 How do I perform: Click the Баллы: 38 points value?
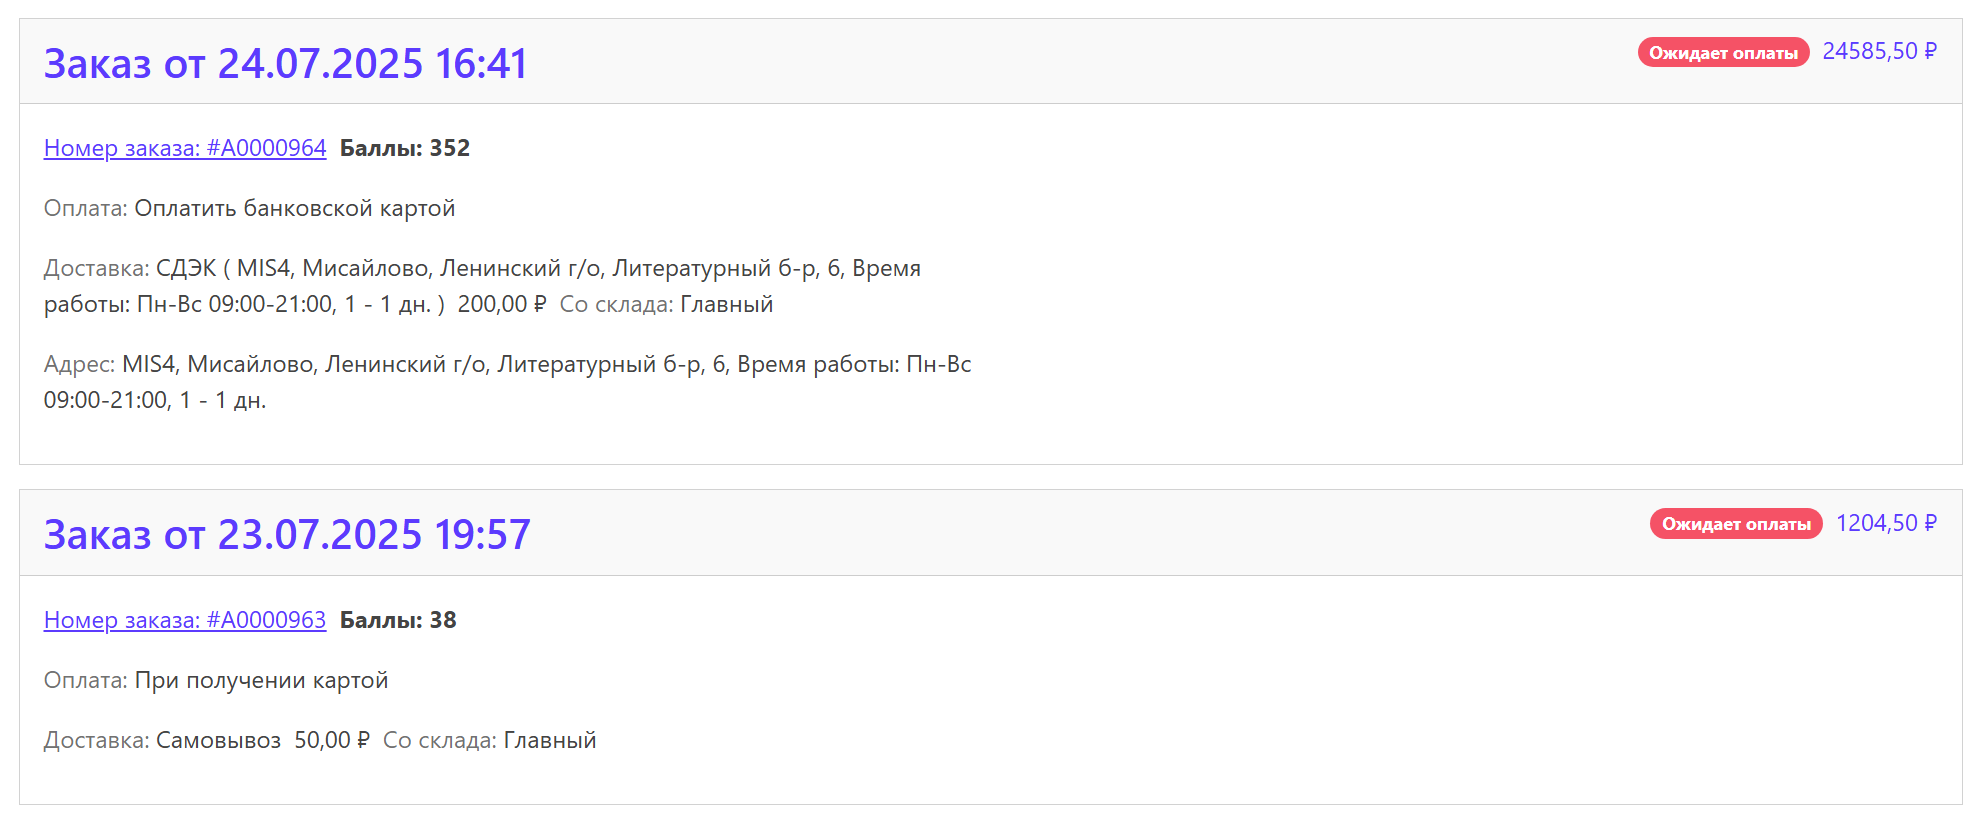(x=397, y=620)
